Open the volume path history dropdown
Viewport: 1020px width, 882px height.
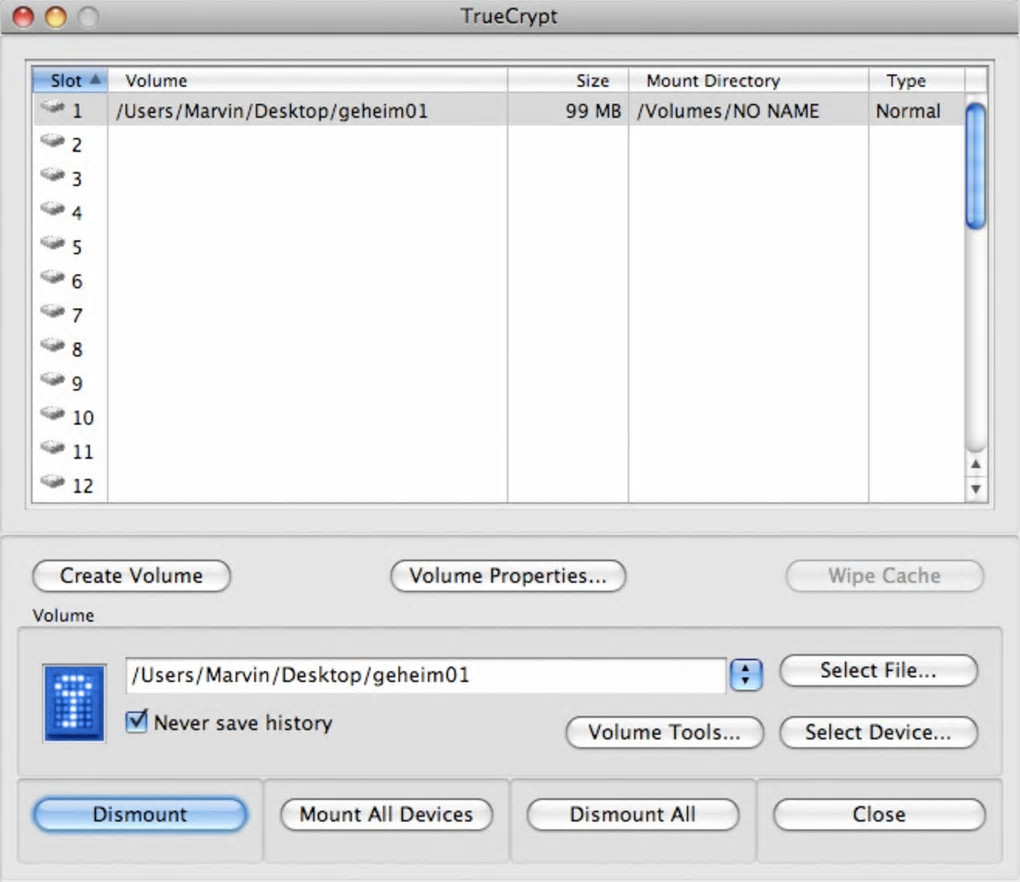pos(745,675)
